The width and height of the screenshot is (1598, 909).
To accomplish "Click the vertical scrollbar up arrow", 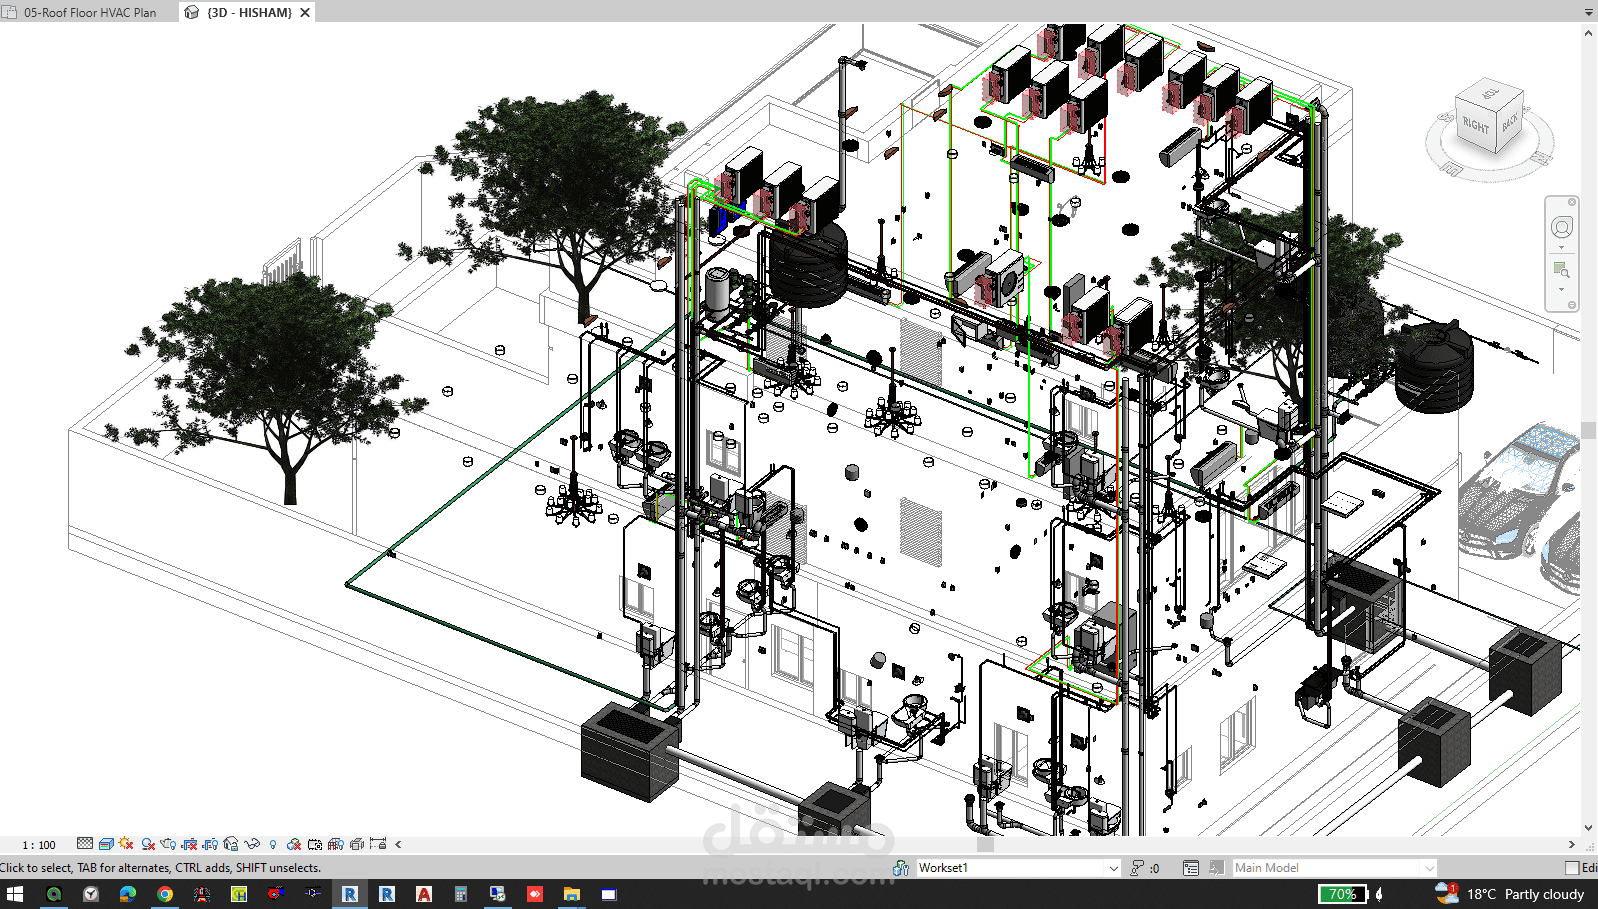I will pos(1589,33).
